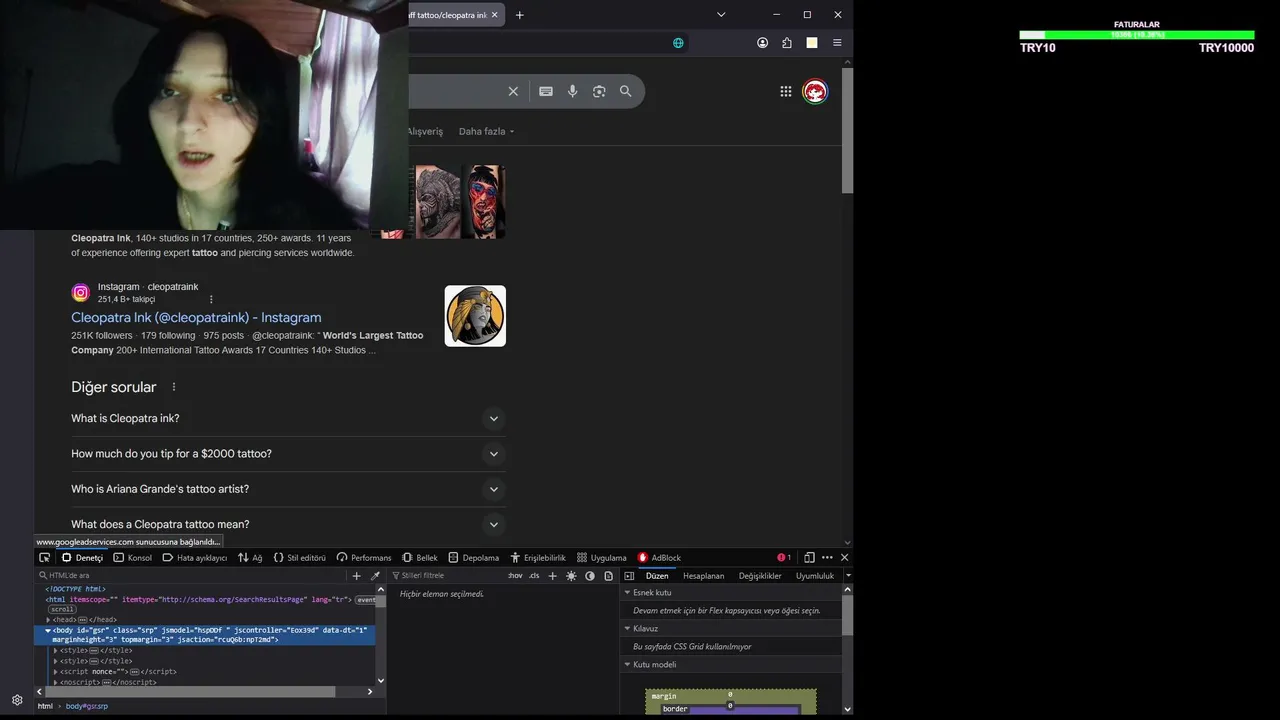The width and height of the screenshot is (1280, 720).
Task: Toggle the .hov pseudo-class panel
Action: click(x=515, y=576)
